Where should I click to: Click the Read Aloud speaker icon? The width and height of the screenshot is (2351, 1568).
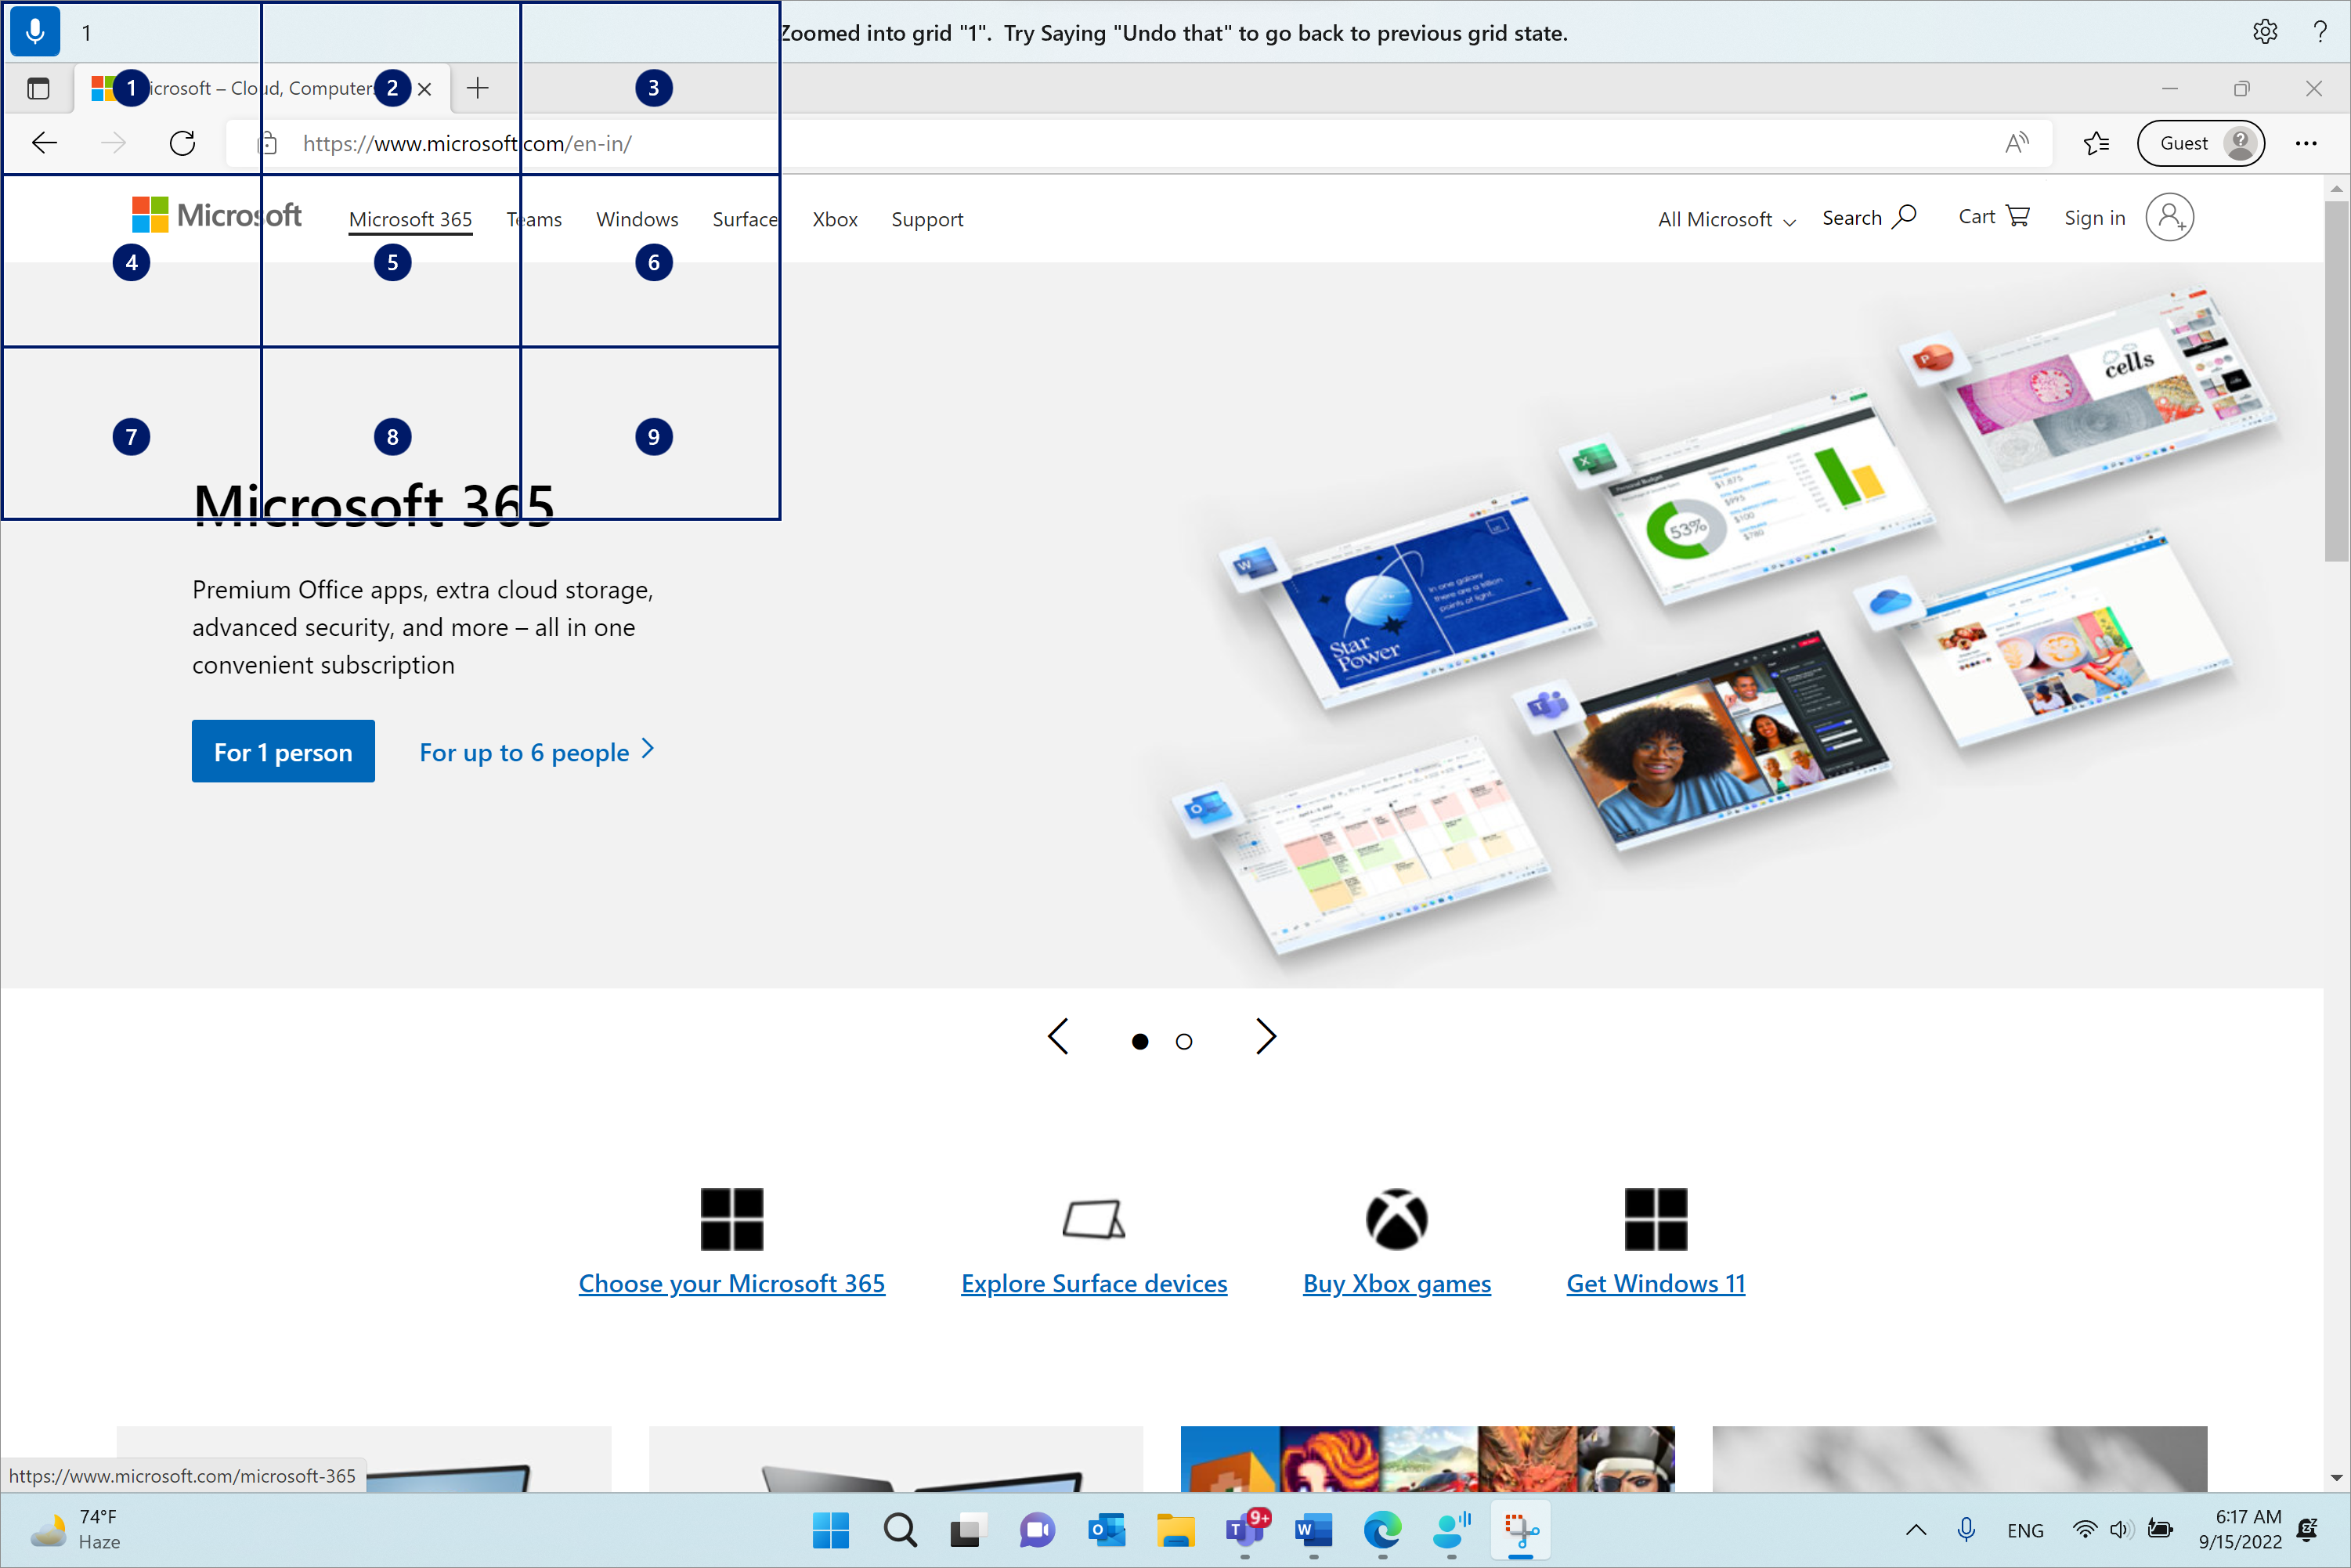[x=2013, y=142]
